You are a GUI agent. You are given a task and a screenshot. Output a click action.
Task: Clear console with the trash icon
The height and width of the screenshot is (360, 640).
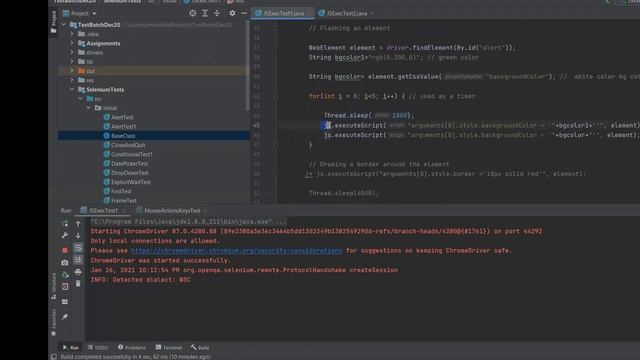[x=78, y=283]
